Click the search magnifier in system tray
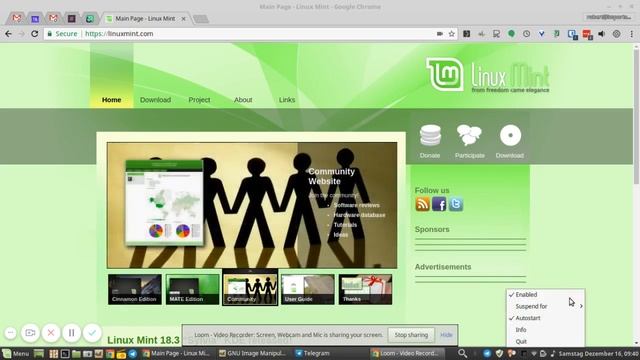The width and height of the screenshot is (640, 360). pyautogui.click(x=462, y=353)
